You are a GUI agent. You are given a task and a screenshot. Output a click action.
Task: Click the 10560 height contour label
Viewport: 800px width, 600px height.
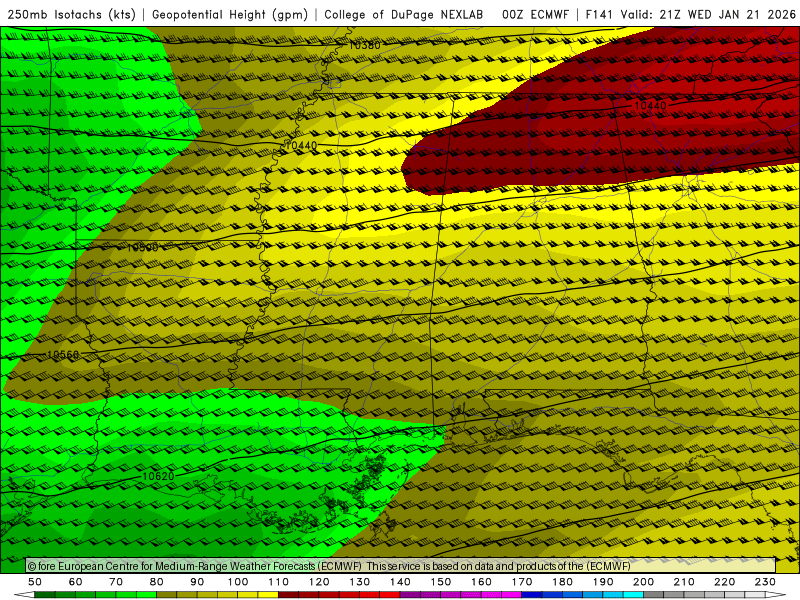63,355
